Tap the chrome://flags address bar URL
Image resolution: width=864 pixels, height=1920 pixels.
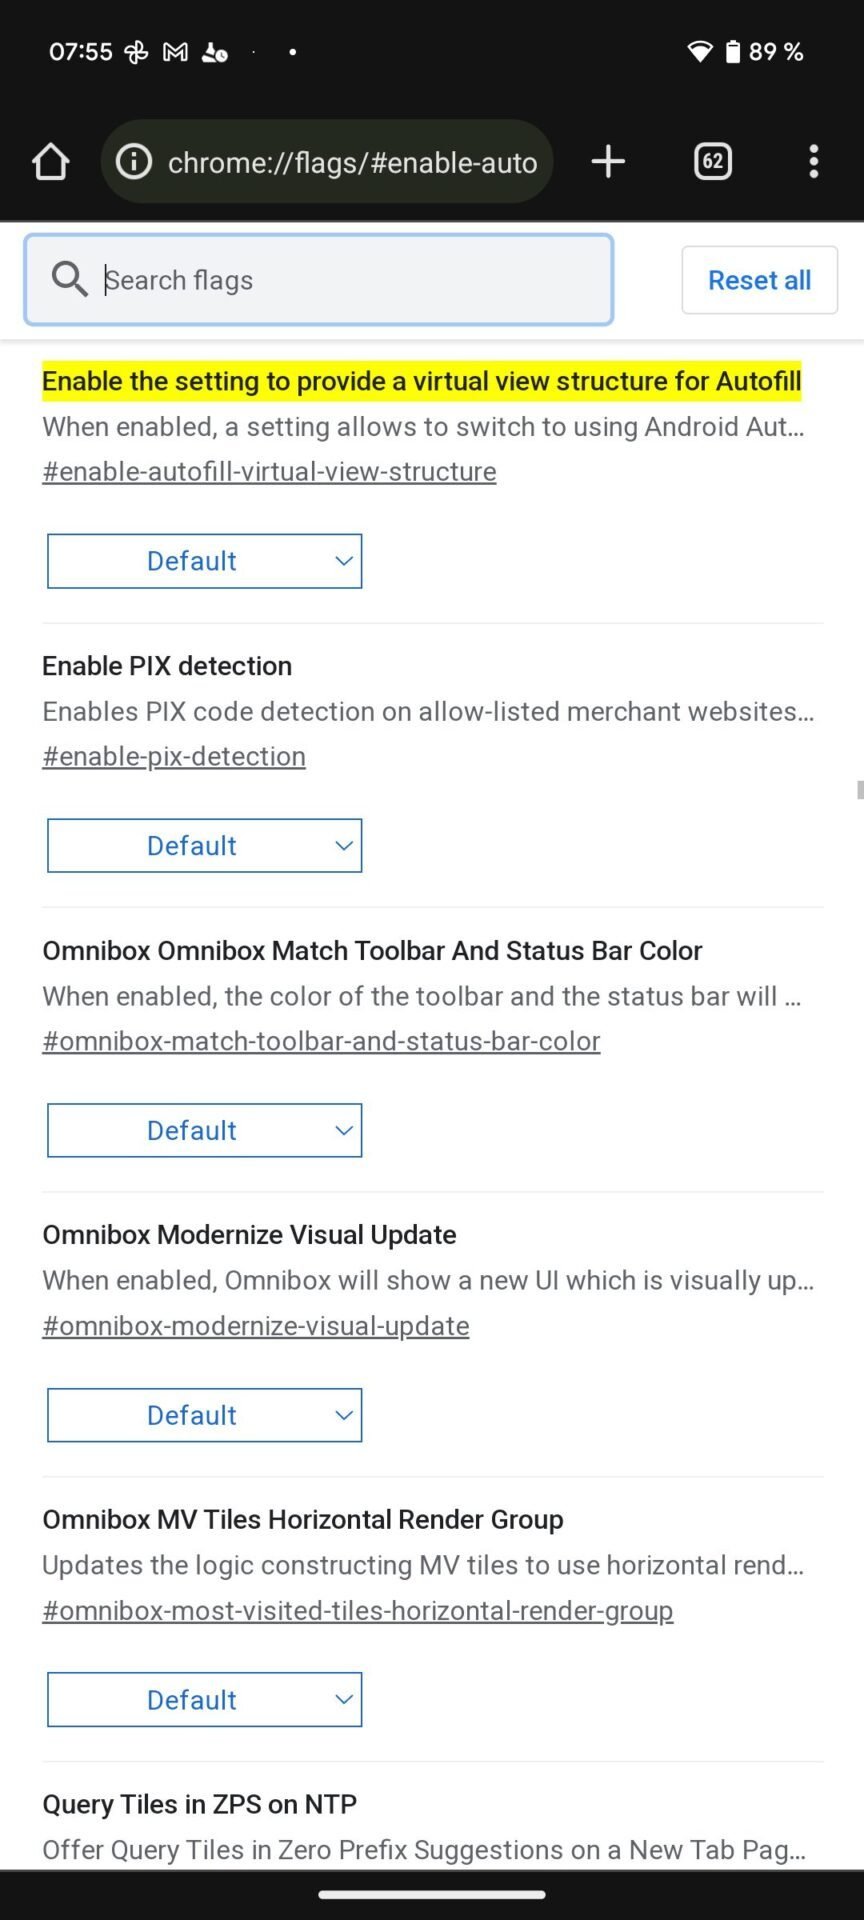click(x=352, y=163)
